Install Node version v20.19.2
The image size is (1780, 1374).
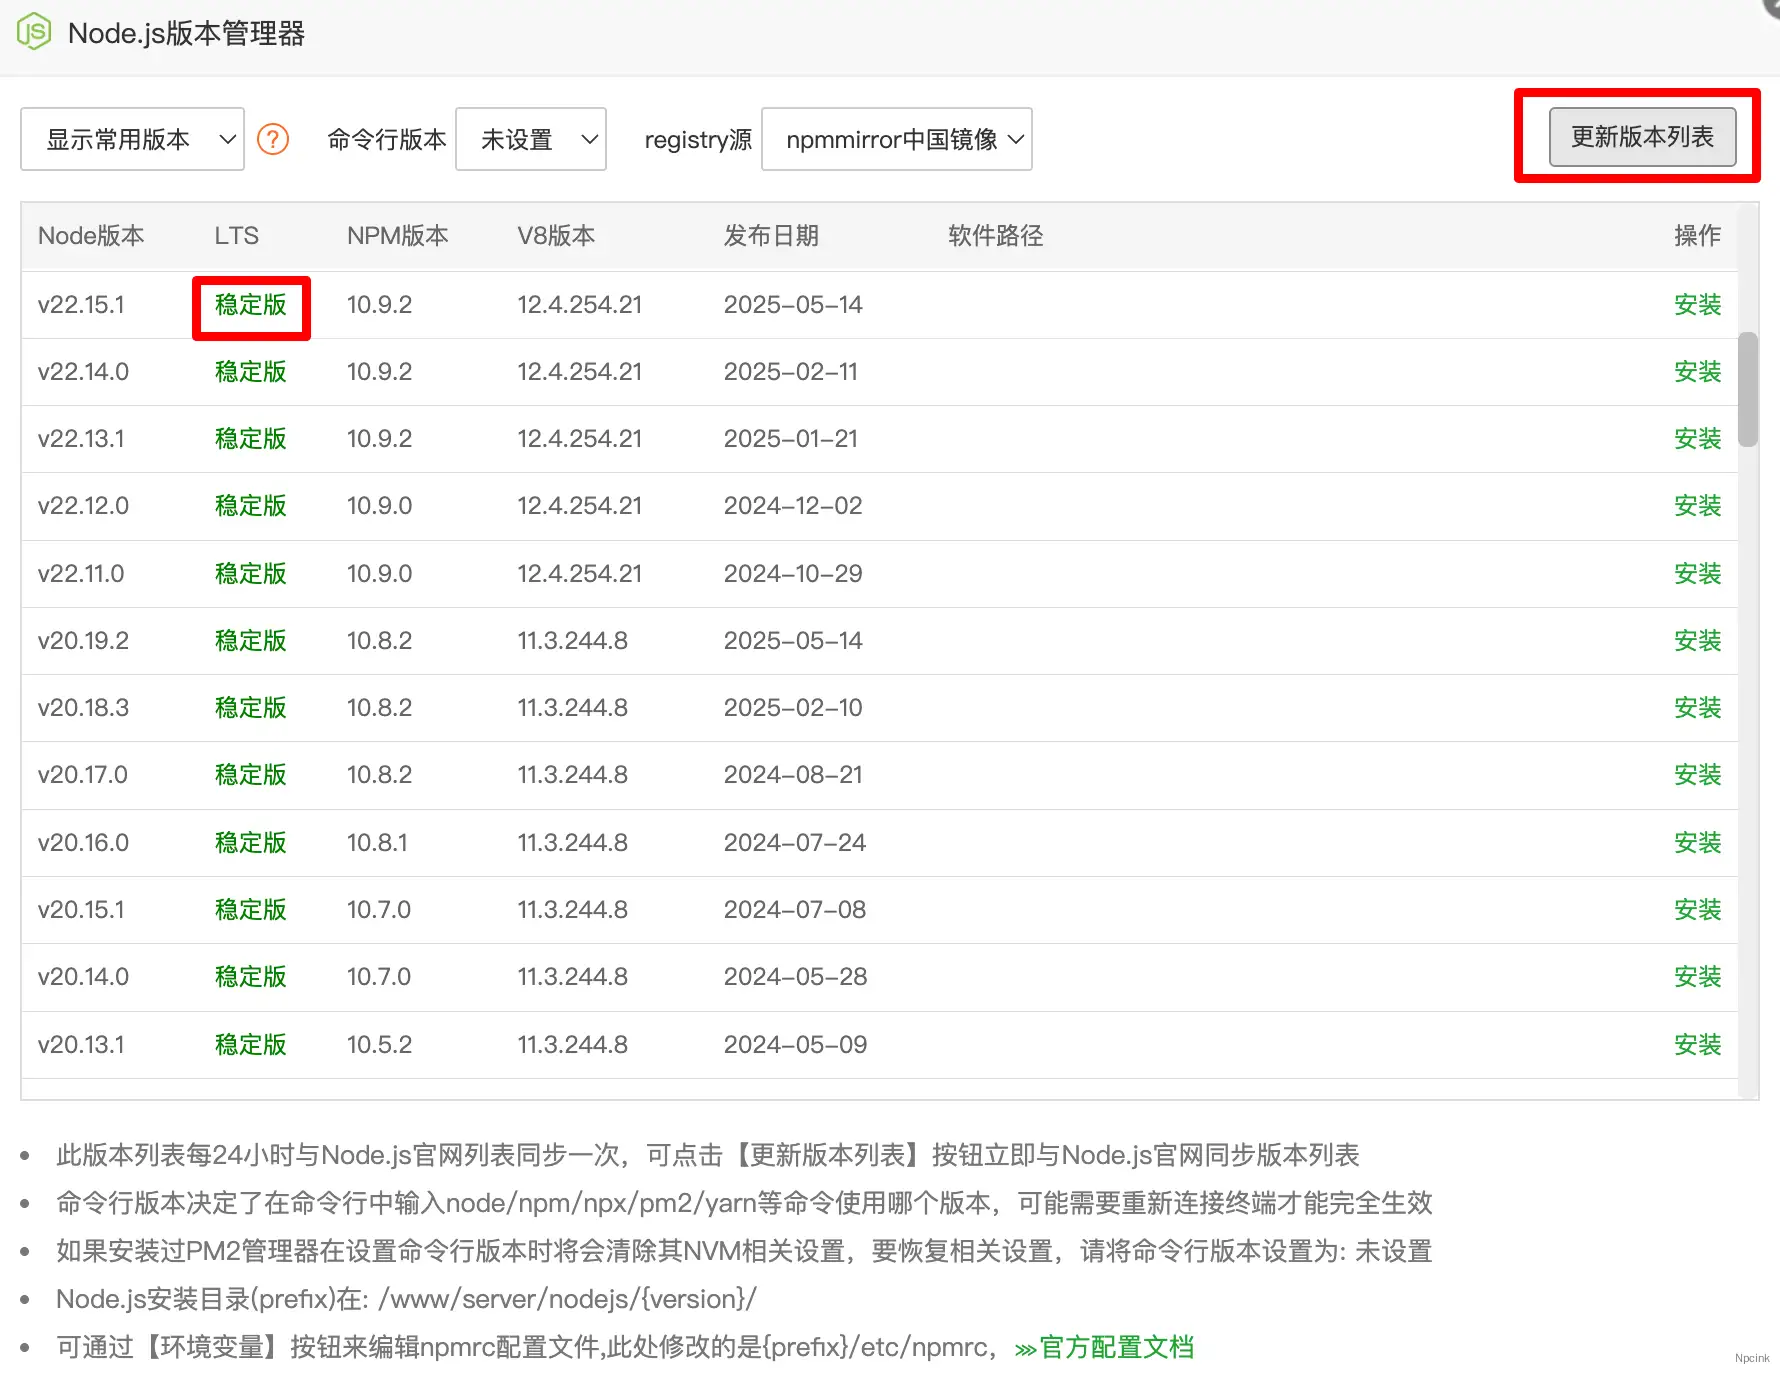[1697, 641]
